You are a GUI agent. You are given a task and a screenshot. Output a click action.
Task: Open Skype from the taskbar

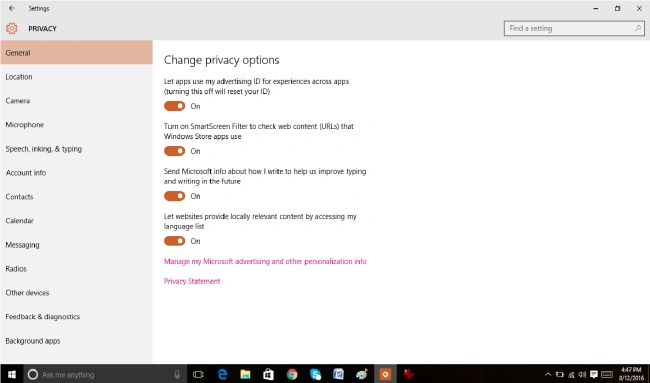click(x=315, y=374)
